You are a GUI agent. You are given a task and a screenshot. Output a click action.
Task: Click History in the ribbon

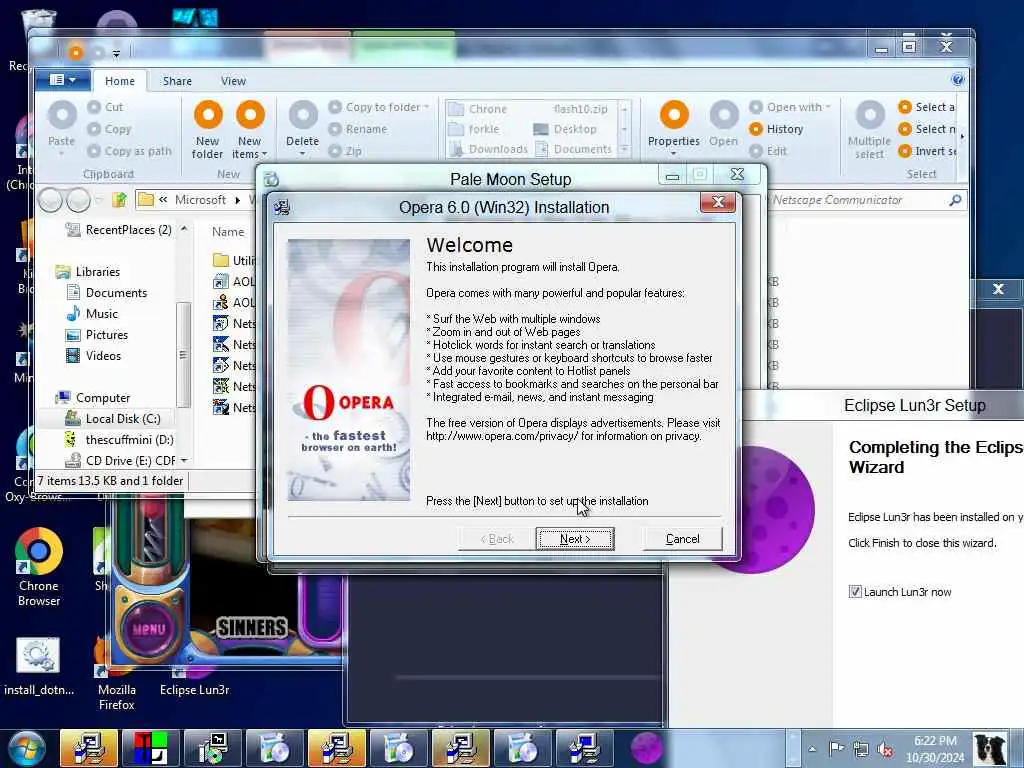coord(776,129)
